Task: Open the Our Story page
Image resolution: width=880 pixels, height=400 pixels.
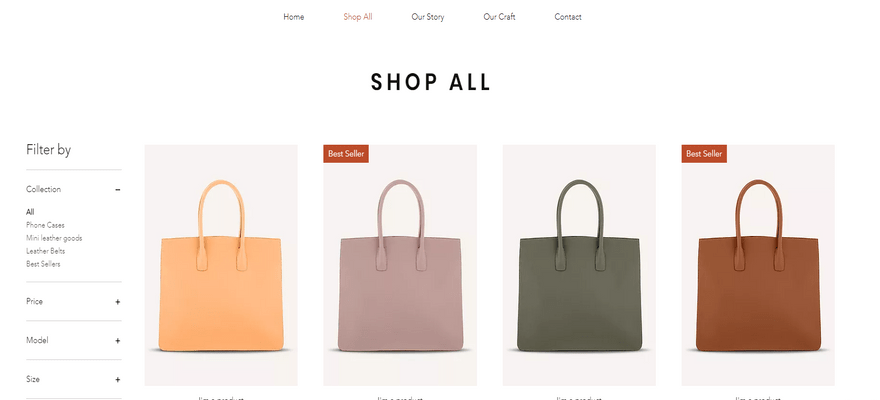Action: 428,17
